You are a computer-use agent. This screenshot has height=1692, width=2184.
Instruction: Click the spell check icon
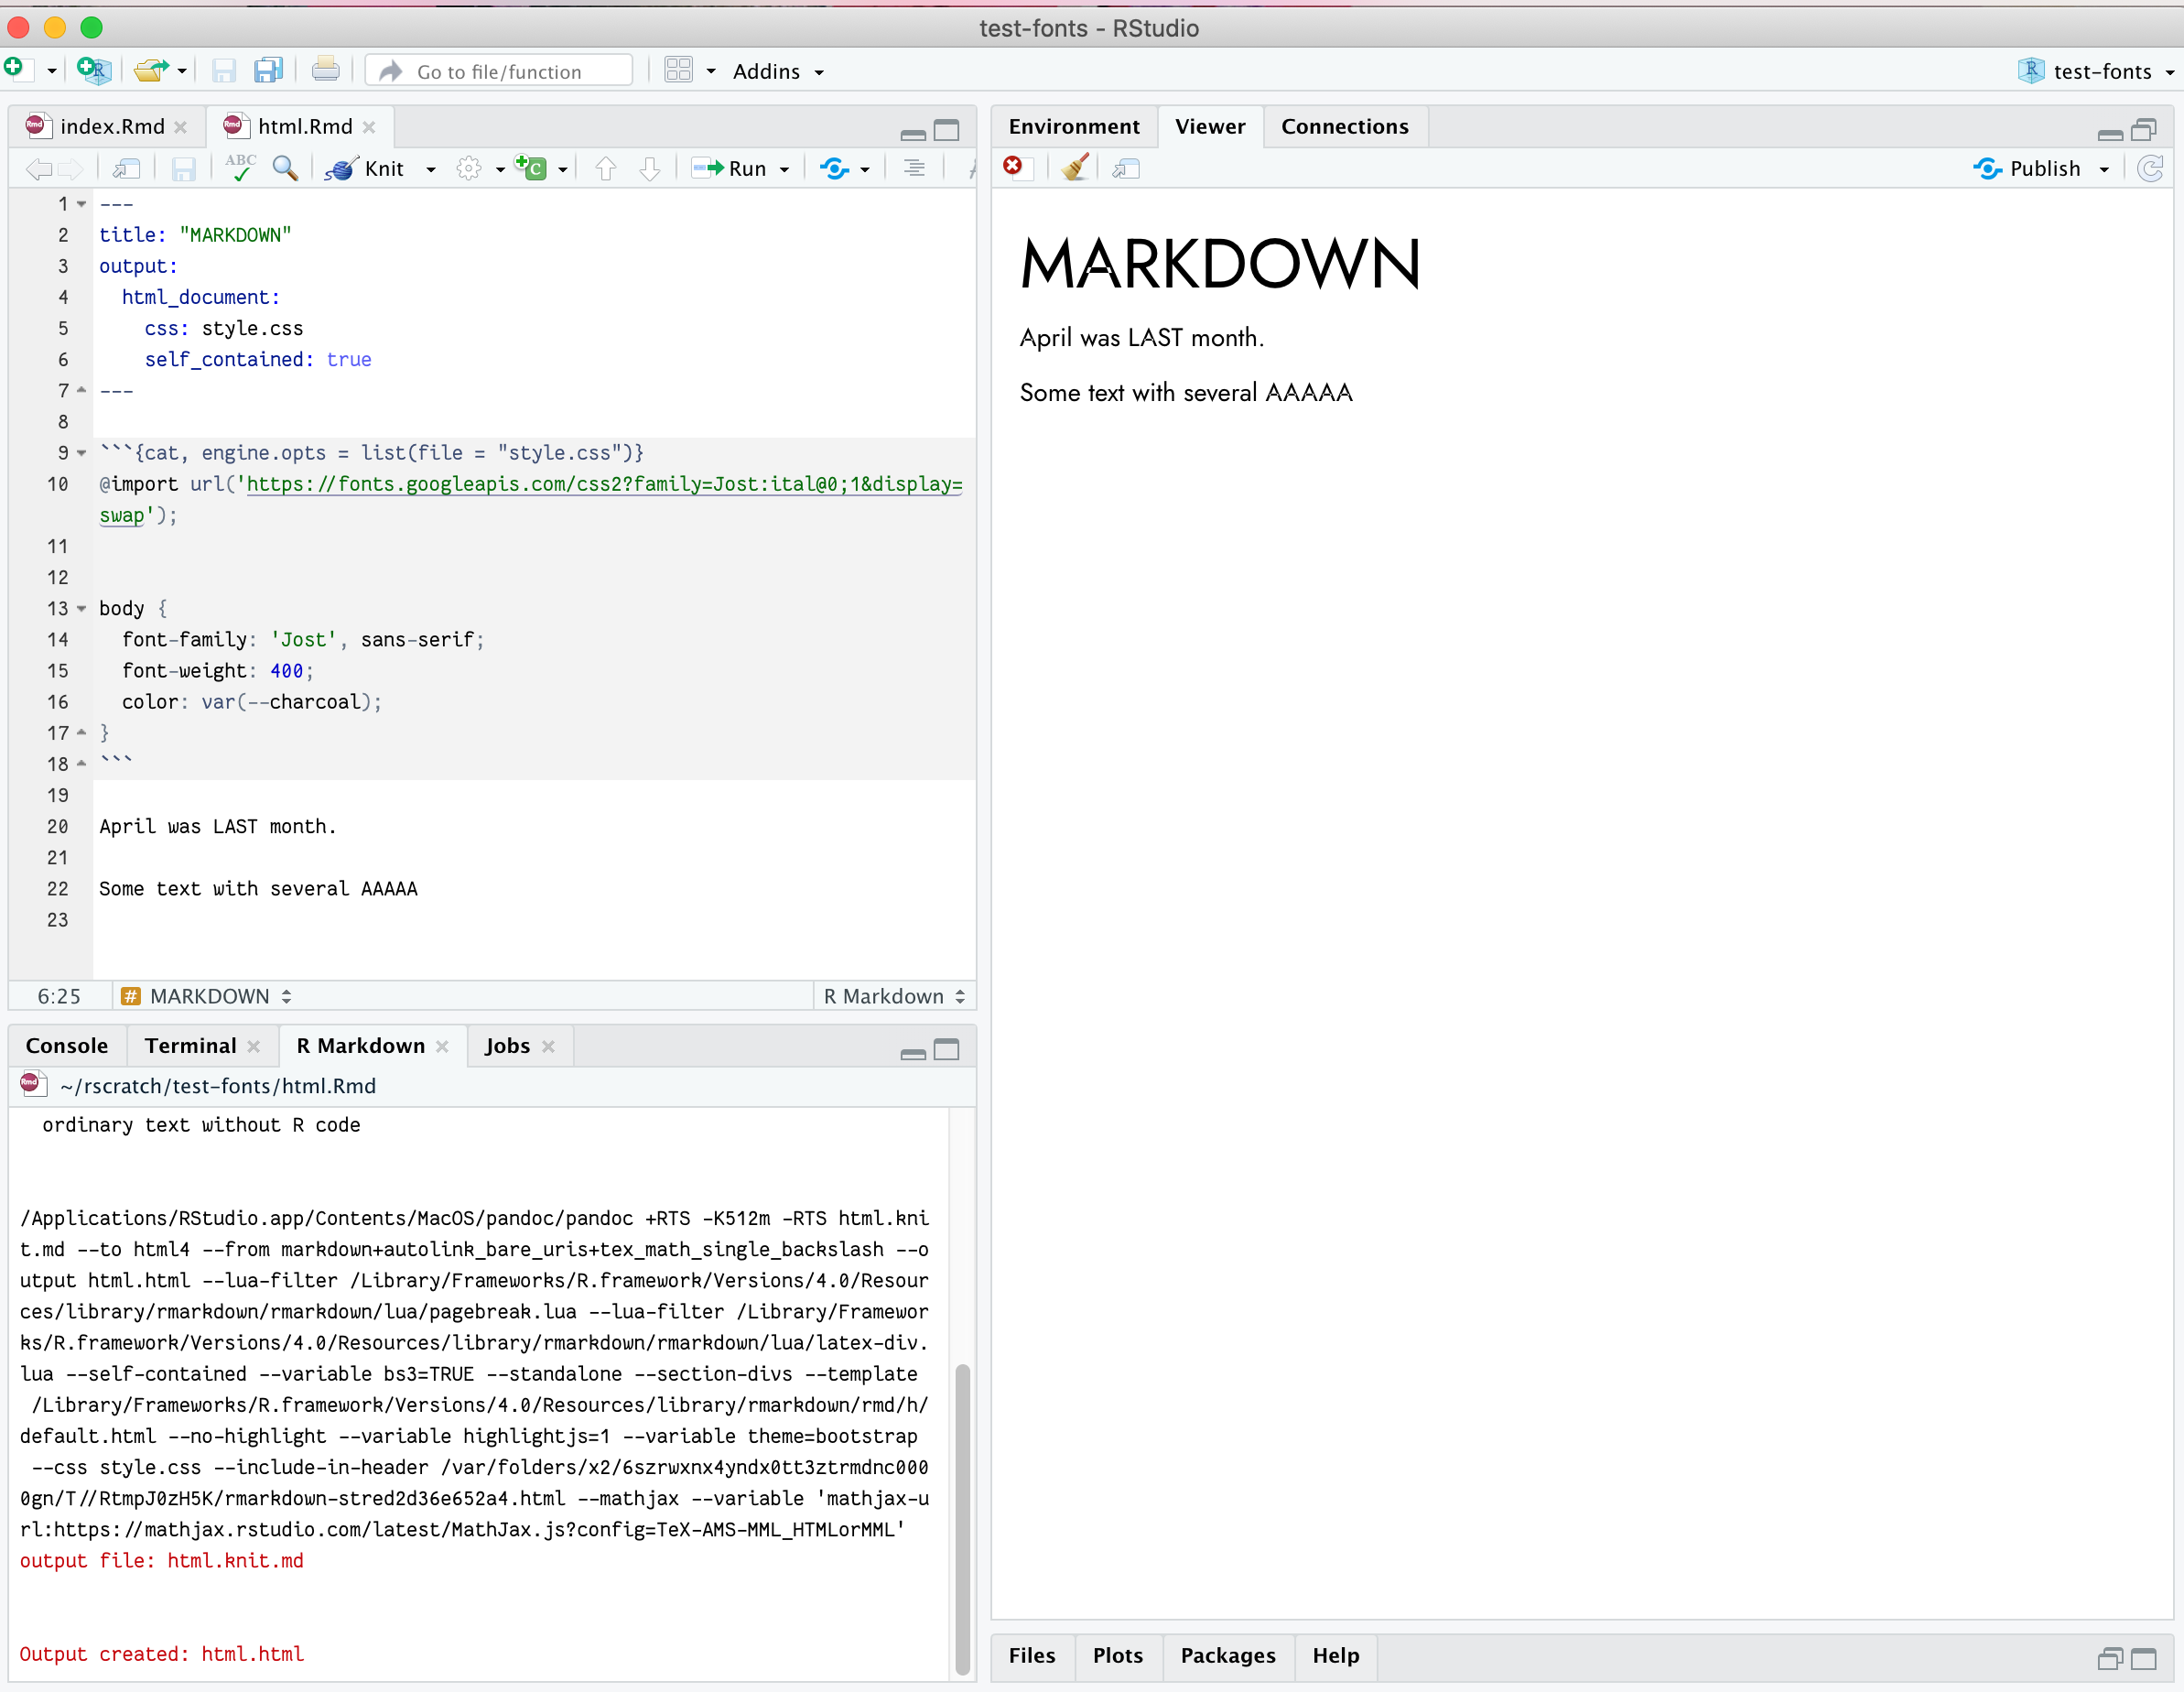coord(240,168)
